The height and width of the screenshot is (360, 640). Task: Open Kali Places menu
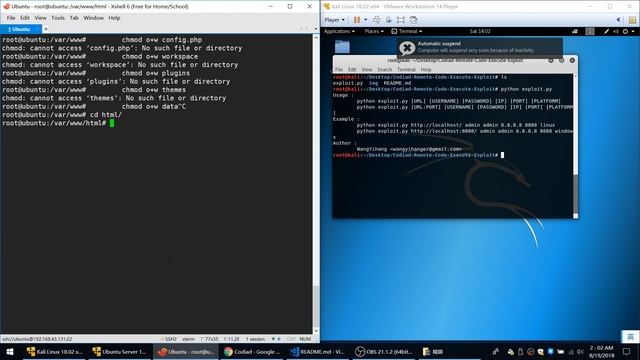point(374,31)
